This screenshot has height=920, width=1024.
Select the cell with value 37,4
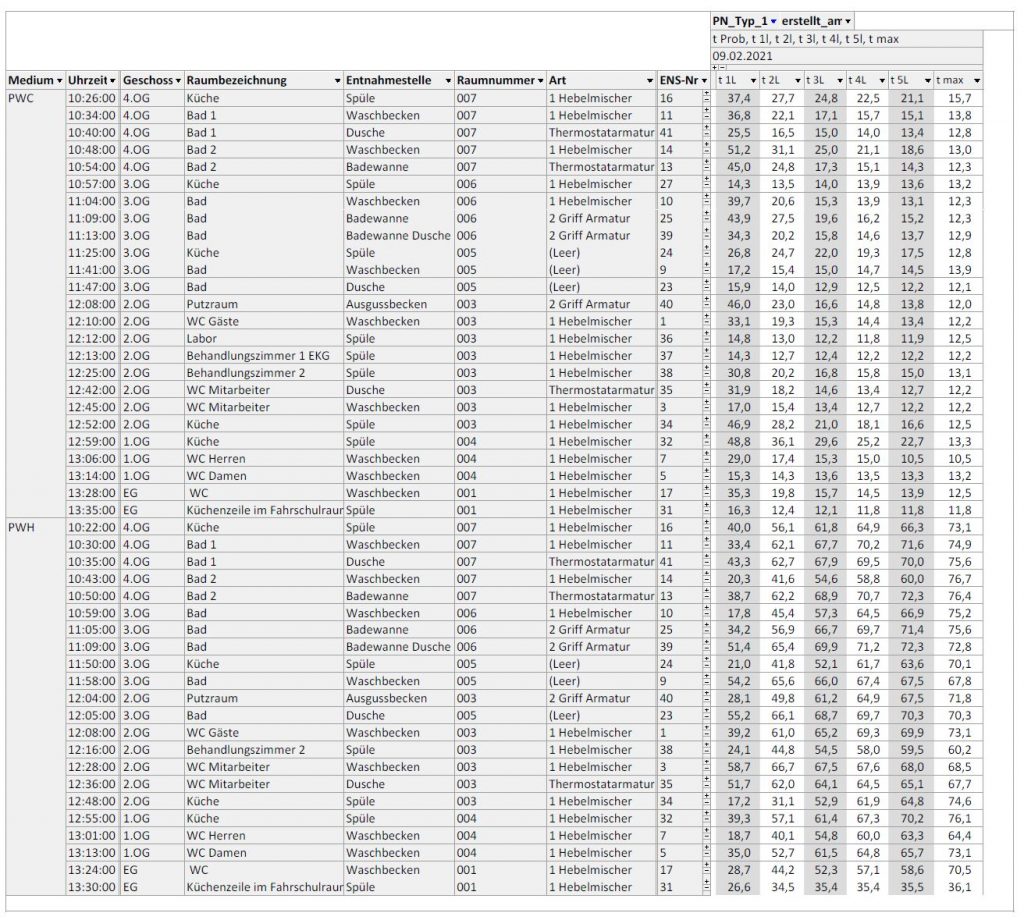(737, 98)
